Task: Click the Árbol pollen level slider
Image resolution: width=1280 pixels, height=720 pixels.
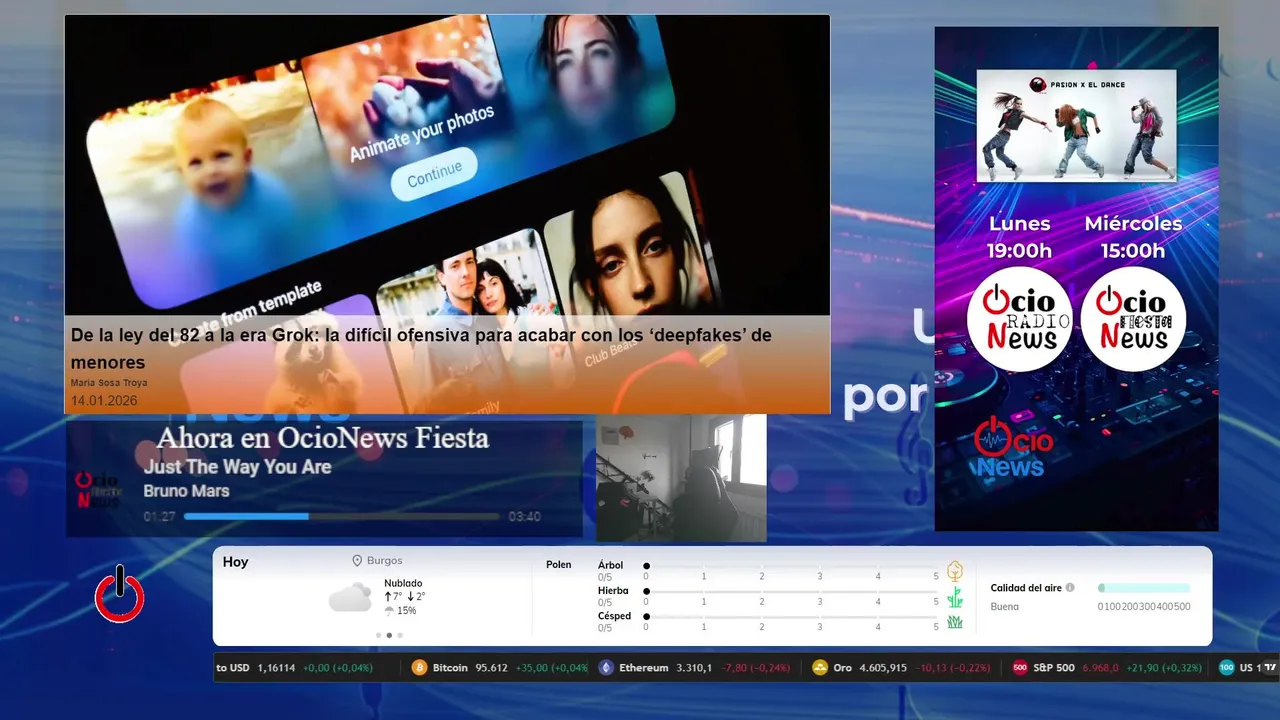Action: (x=791, y=566)
